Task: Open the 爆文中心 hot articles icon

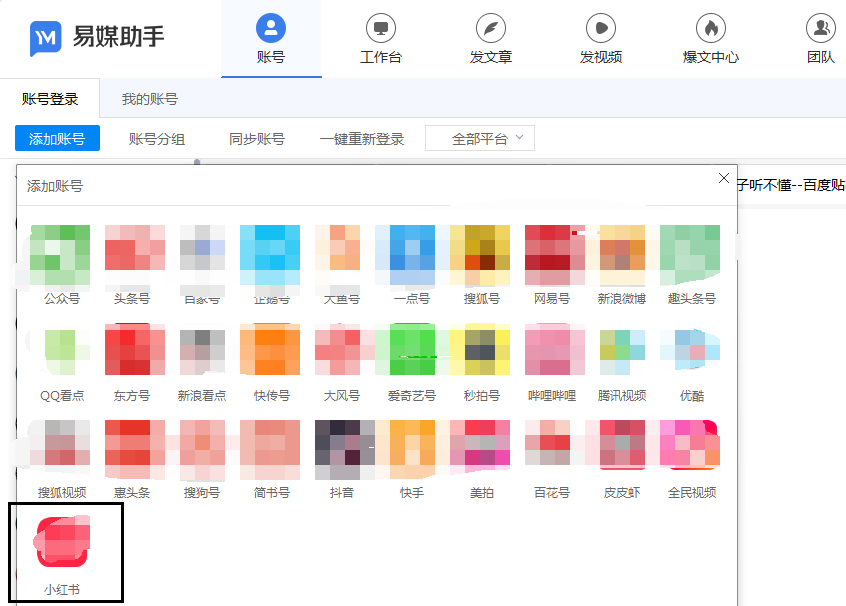Action: coord(711,28)
